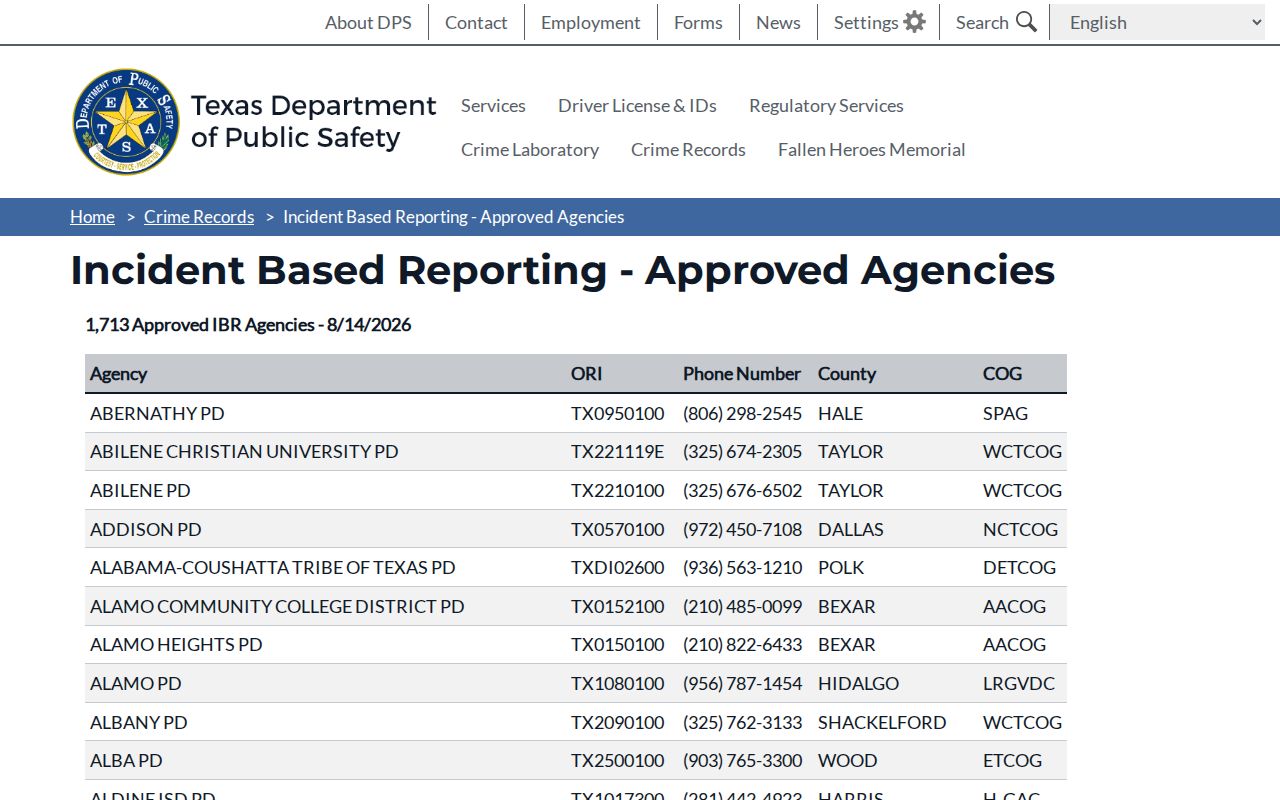1280x800 pixels.
Task: Follow the Crime Records breadcrumb link
Action: pos(199,217)
